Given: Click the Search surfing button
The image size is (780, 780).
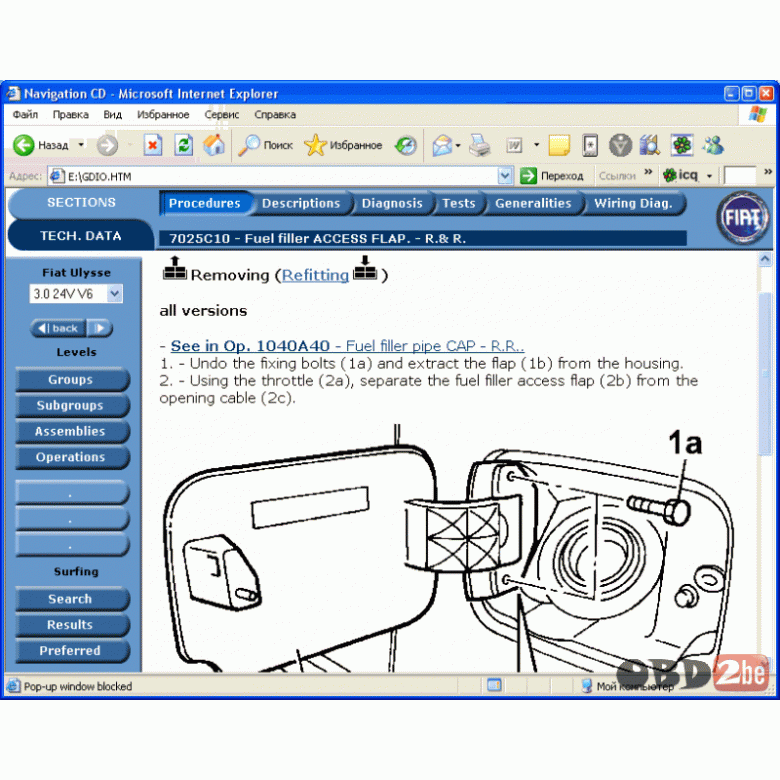Looking at the screenshot, I should click(72, 599).
